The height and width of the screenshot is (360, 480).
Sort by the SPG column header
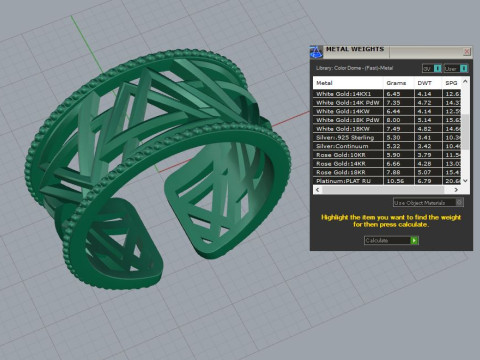coord(452,83)
